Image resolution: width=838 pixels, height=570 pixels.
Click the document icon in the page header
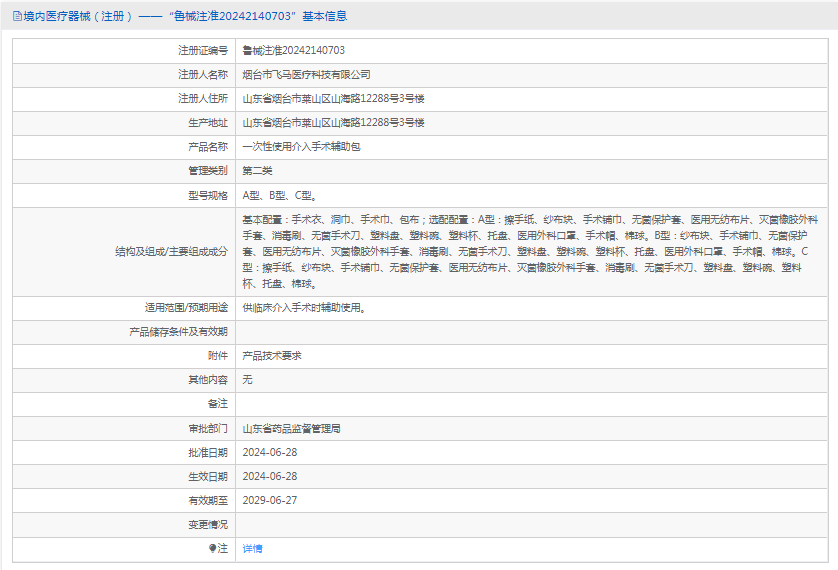point(17,16)
